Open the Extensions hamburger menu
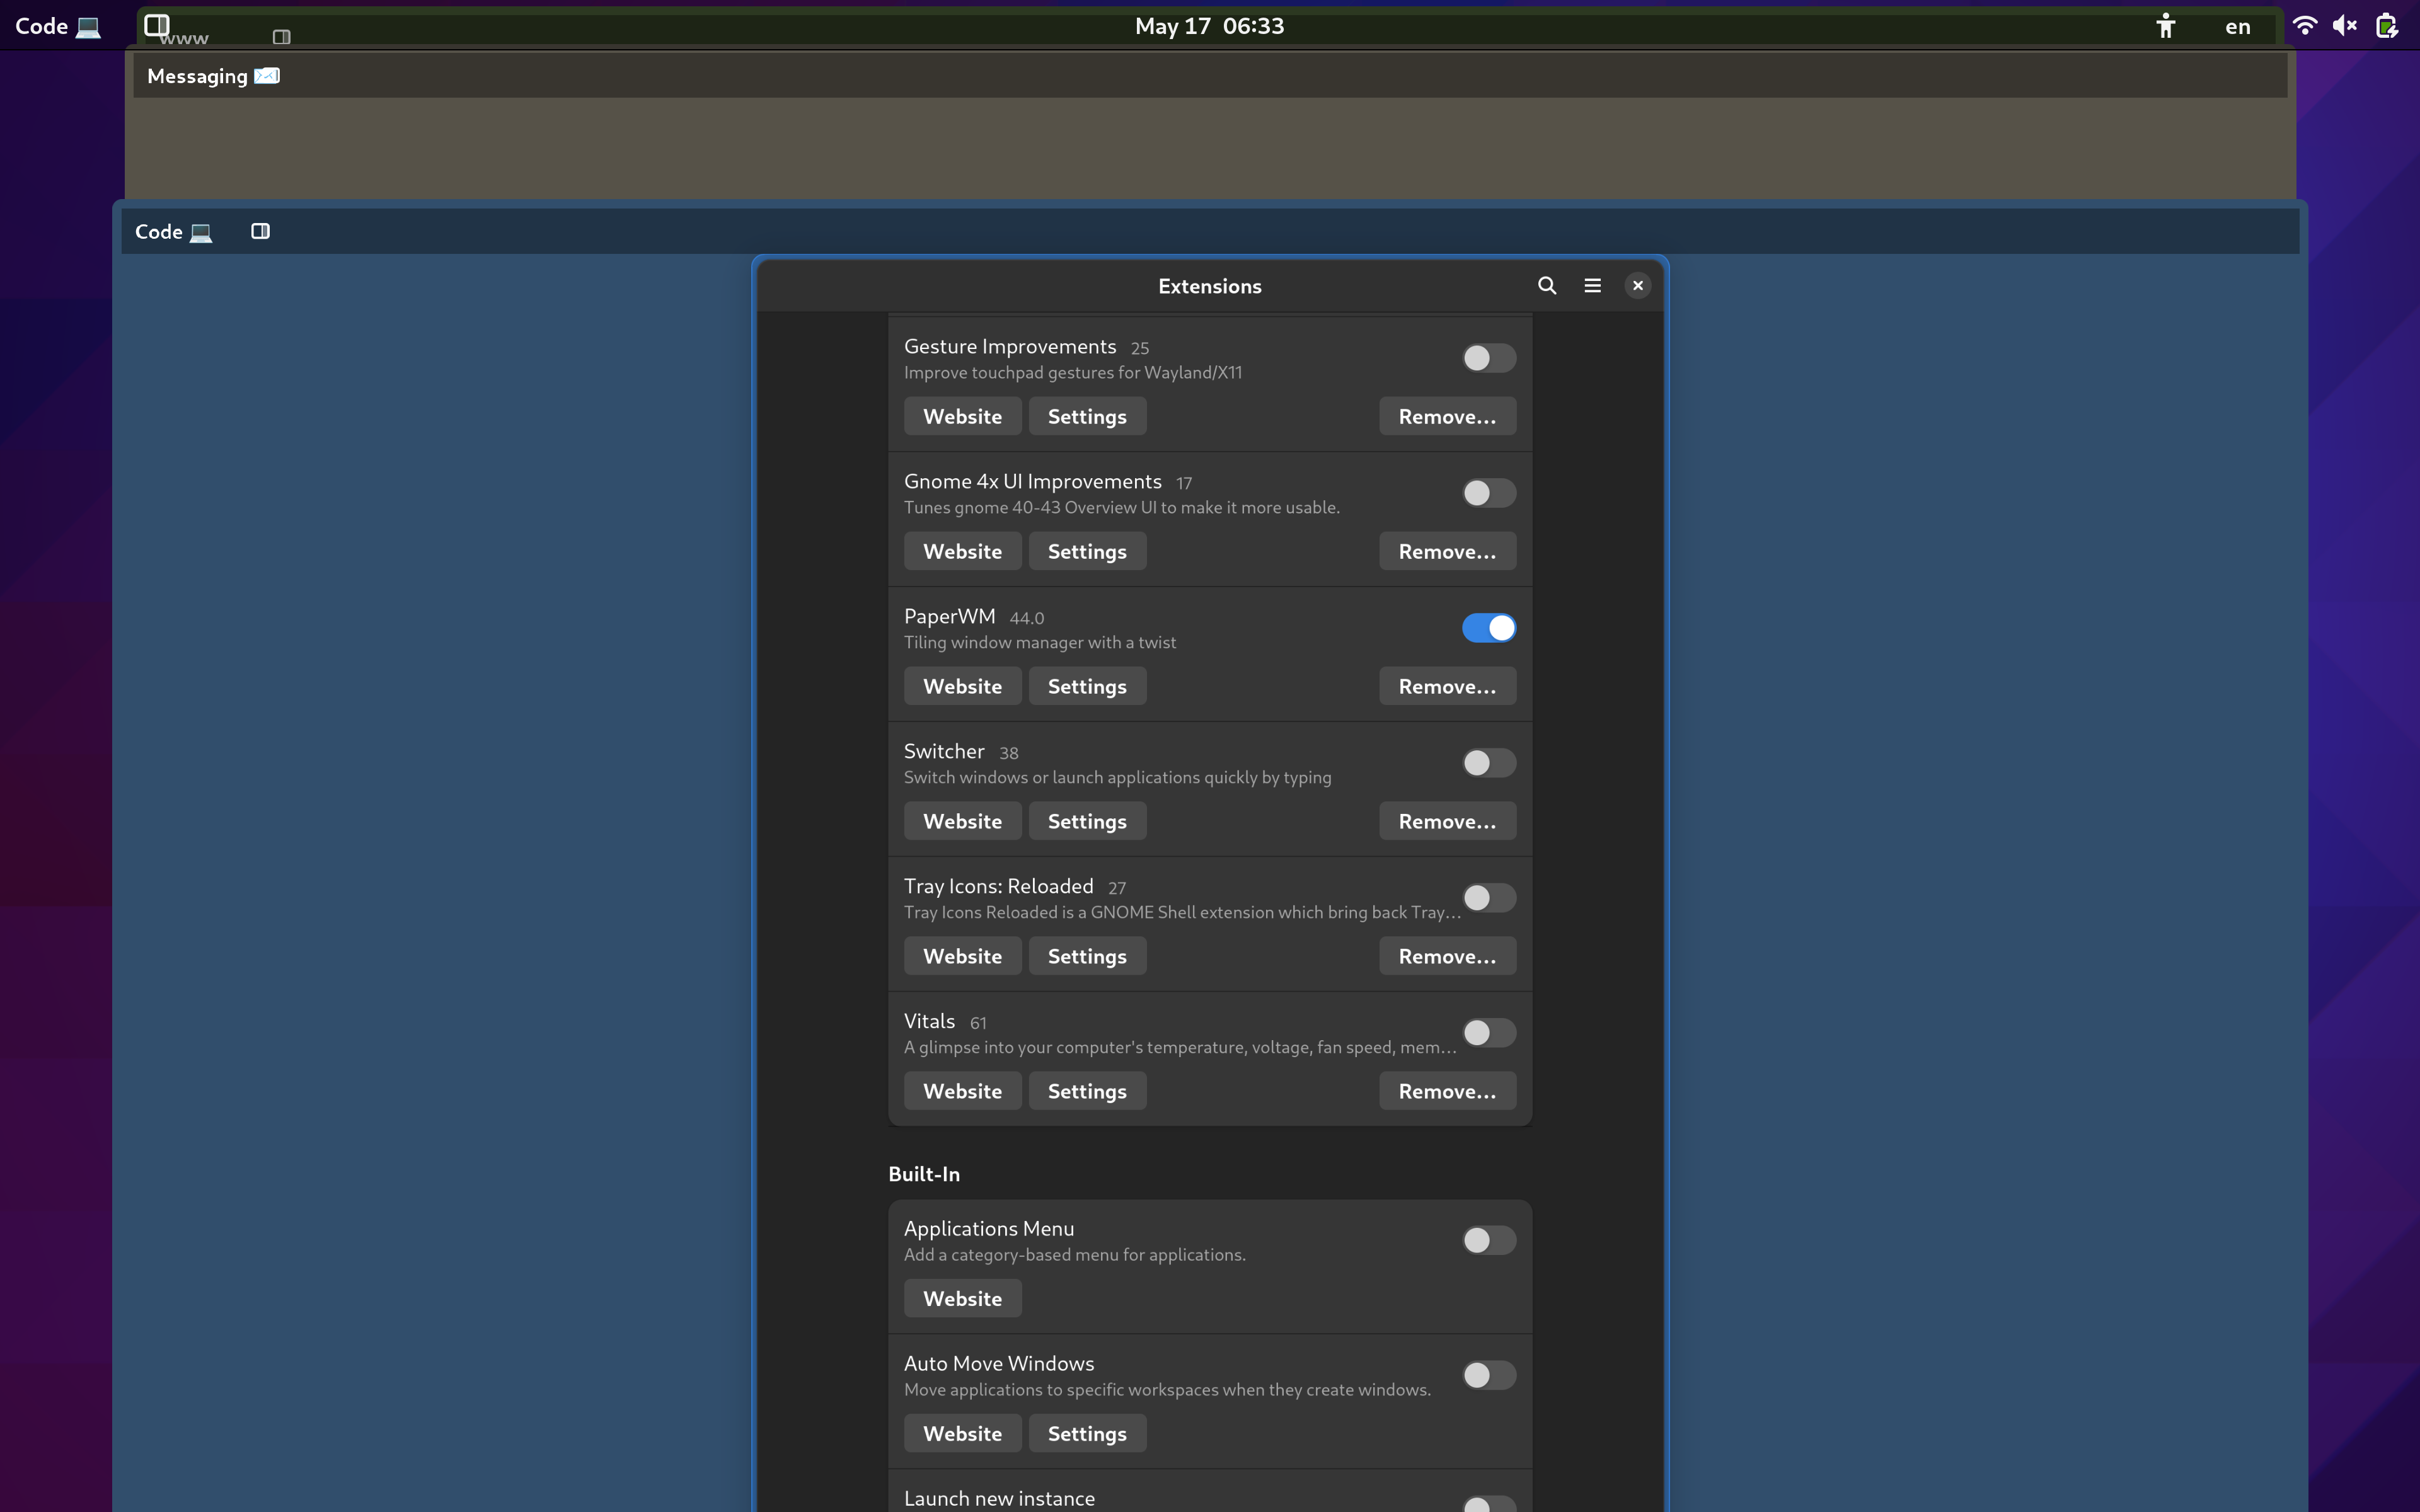This screenshot has width=2420, height=1512. coord(1592,285)
